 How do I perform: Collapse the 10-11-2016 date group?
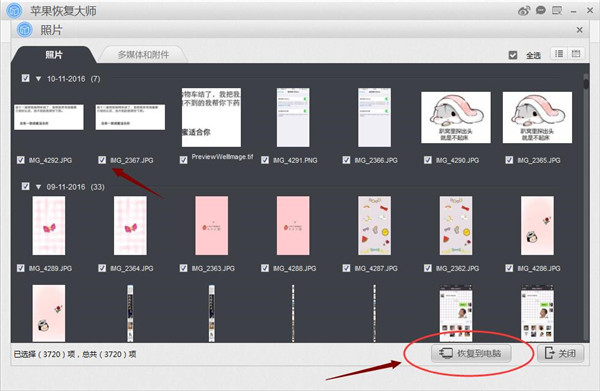pyautogui.click(x=38, y=79)
